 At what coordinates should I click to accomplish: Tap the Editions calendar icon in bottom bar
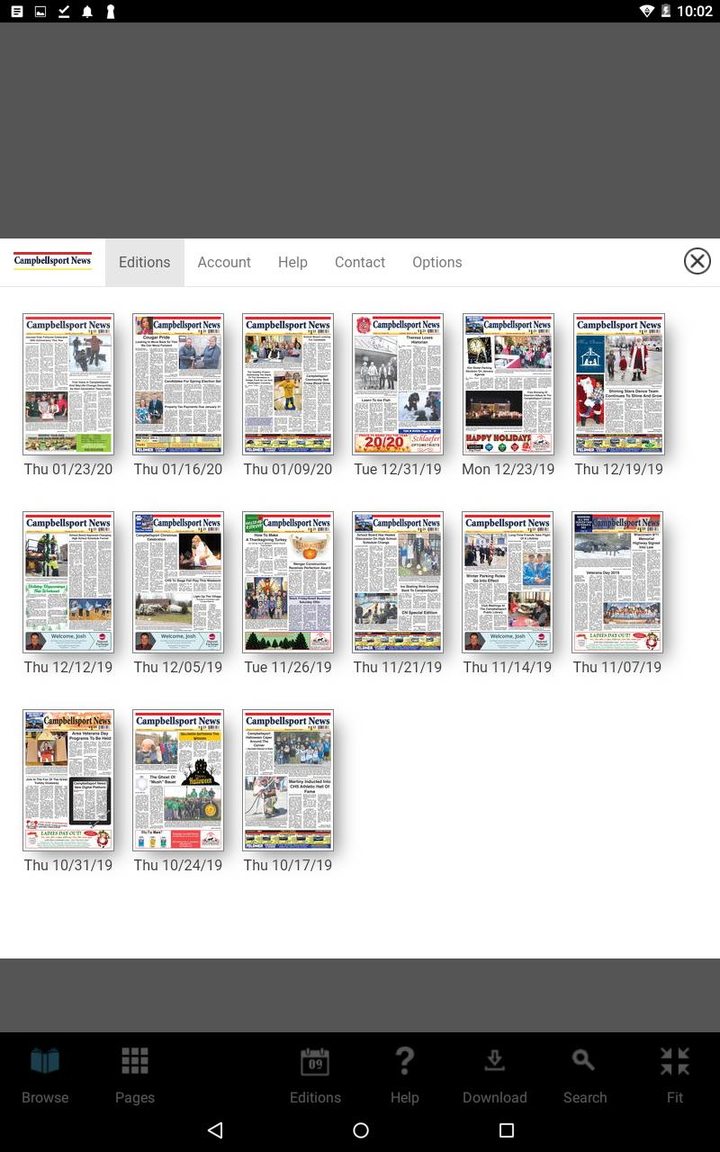click(315, 1062)
